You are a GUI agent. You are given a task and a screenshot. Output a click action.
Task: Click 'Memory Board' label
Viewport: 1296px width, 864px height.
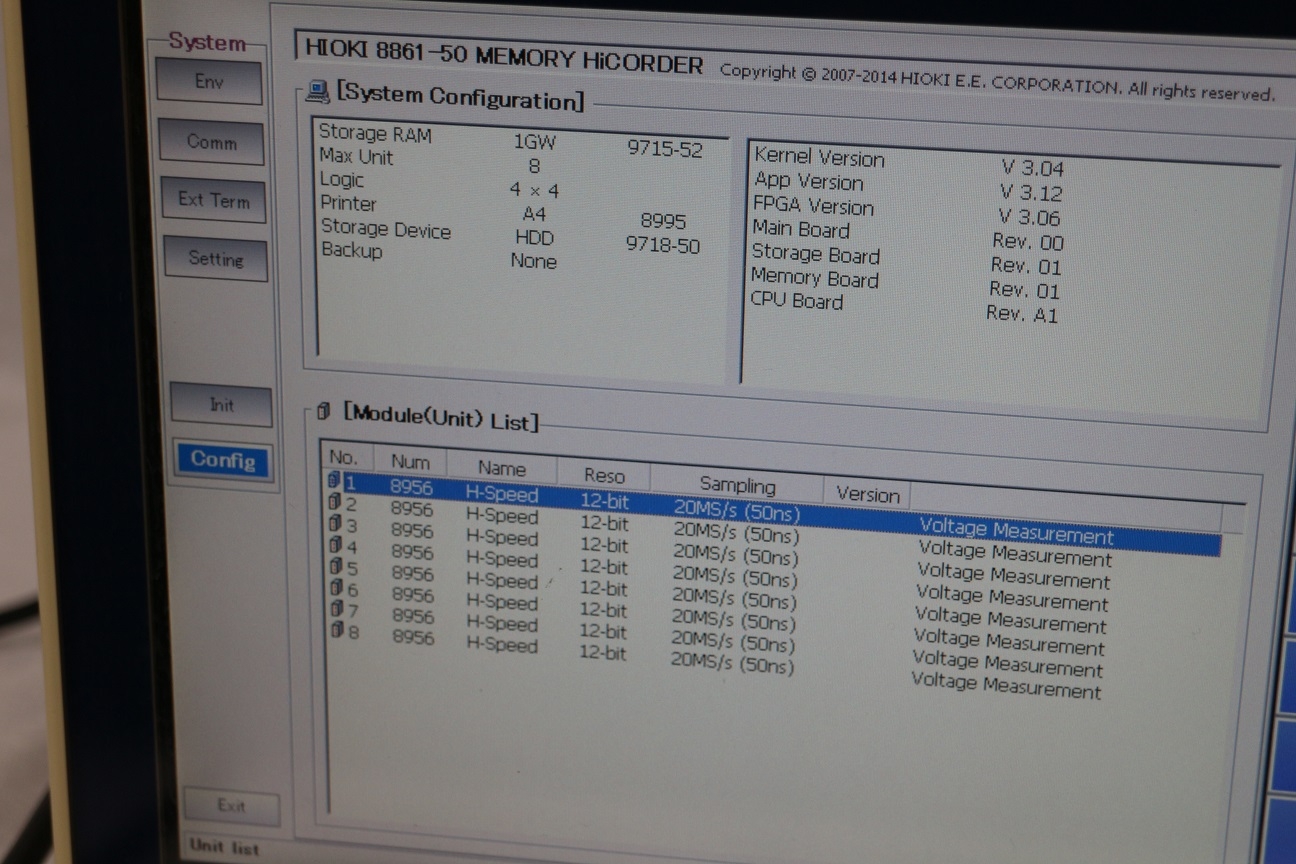point(814,278)
